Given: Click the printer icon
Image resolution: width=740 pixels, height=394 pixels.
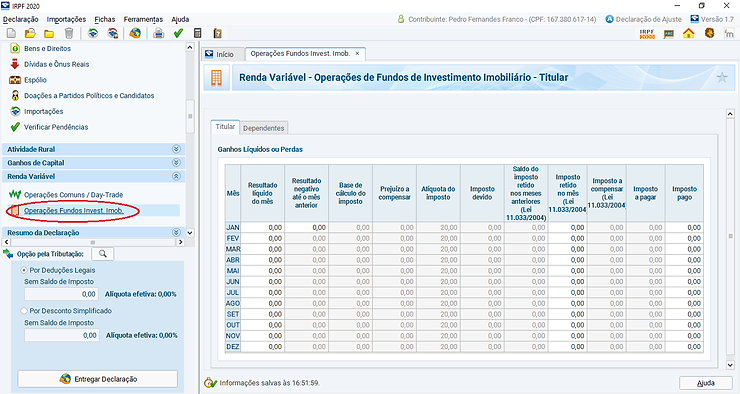Looking at the screenshot, I should [x=159, y=34].
